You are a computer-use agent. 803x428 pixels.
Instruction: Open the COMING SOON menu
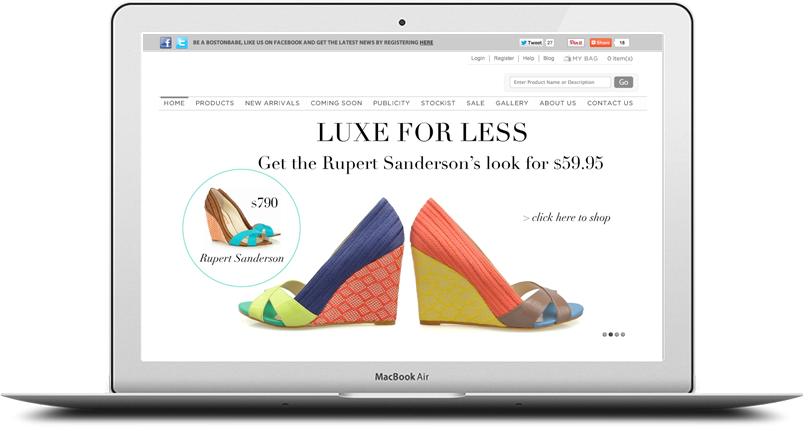point(336,103)
